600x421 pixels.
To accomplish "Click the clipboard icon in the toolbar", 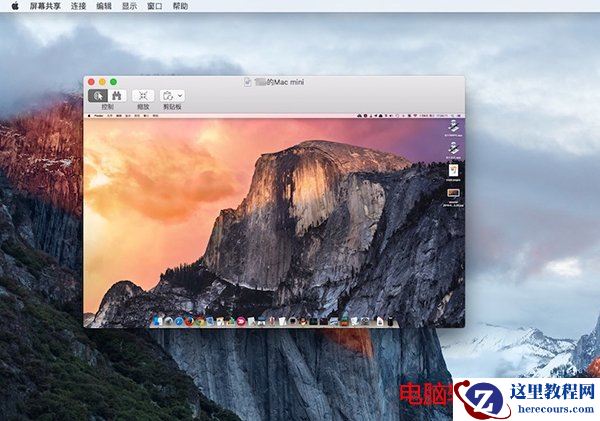I will click(167, 96).
